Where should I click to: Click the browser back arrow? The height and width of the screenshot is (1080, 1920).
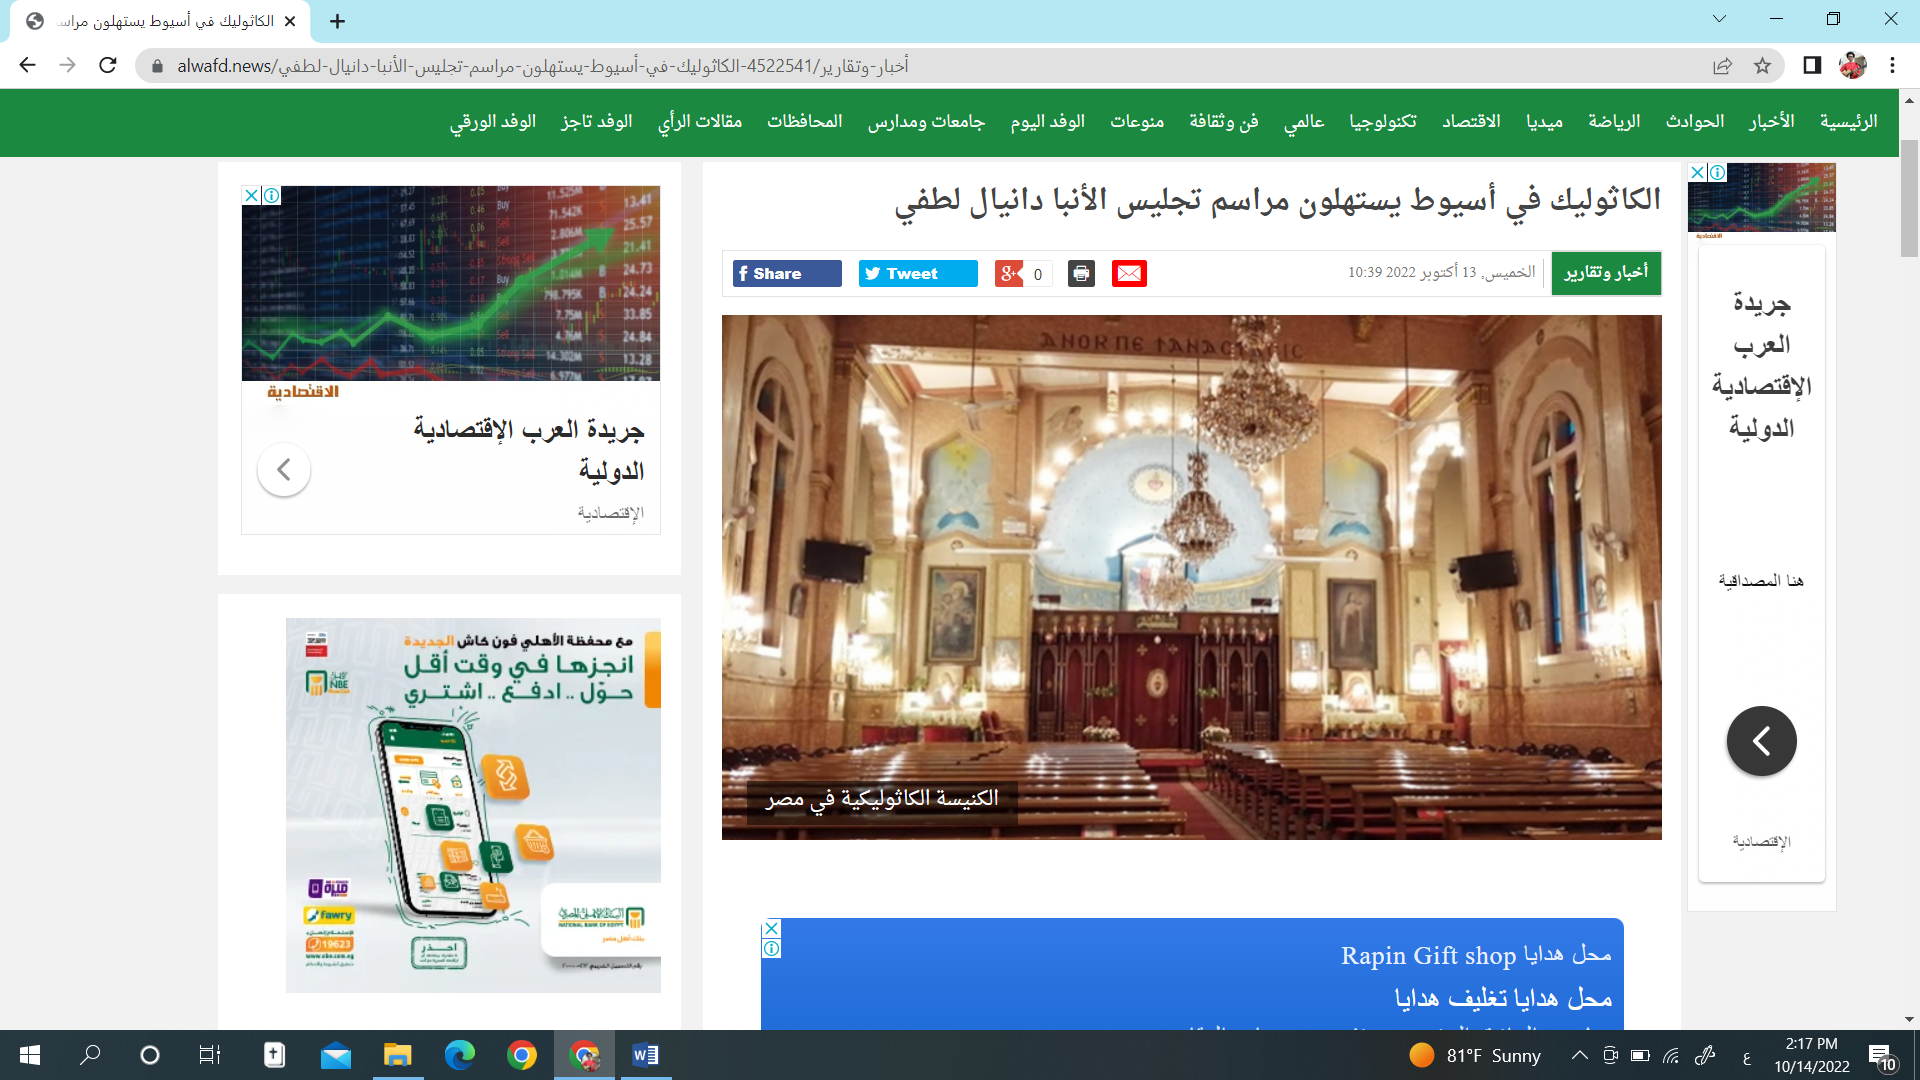click(27, 65)
